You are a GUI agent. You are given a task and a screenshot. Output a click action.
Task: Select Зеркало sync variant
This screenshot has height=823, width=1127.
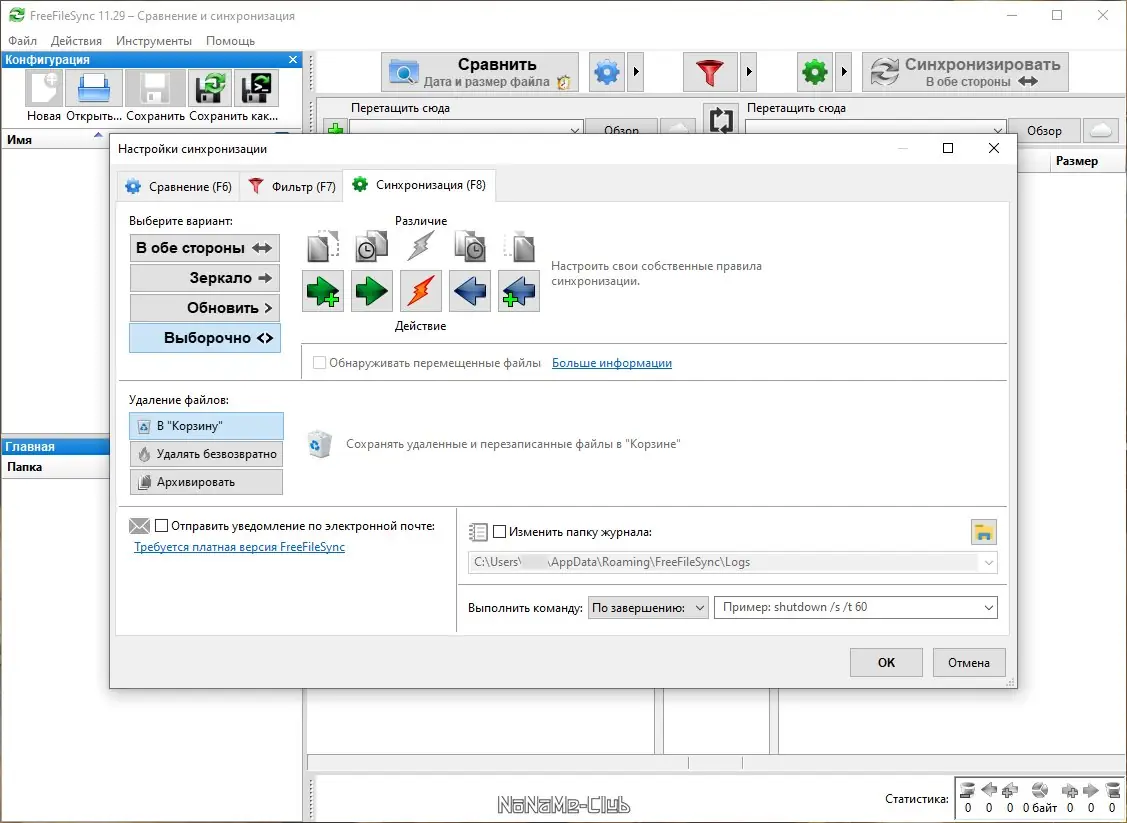205,278
